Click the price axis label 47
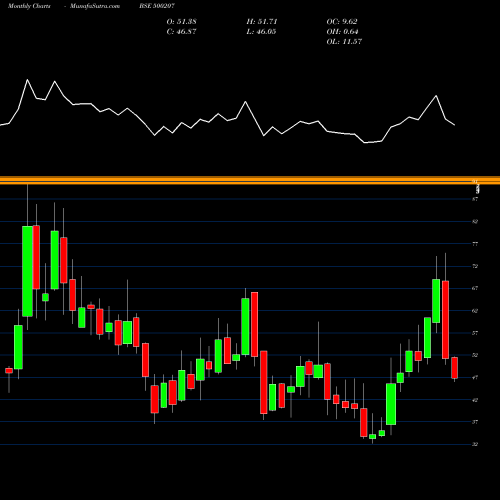 (475, 378)
